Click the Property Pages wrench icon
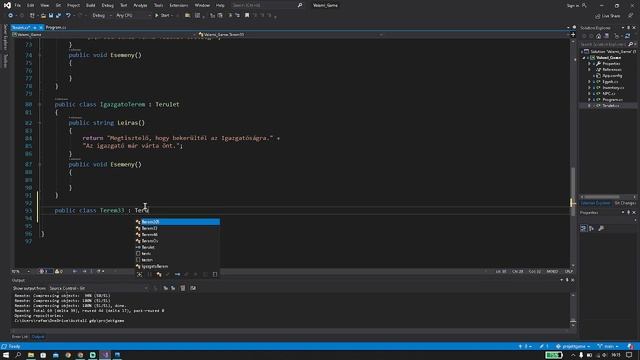 point(601,229)
